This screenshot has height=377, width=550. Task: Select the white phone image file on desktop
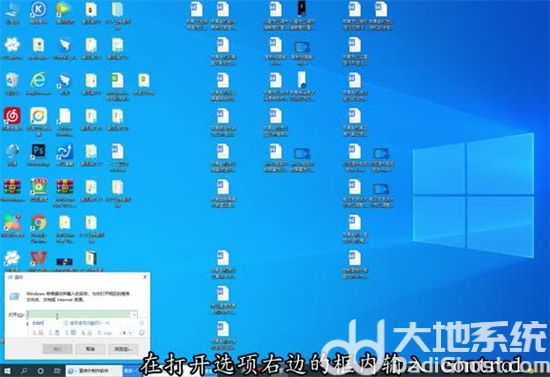point(302,86)
